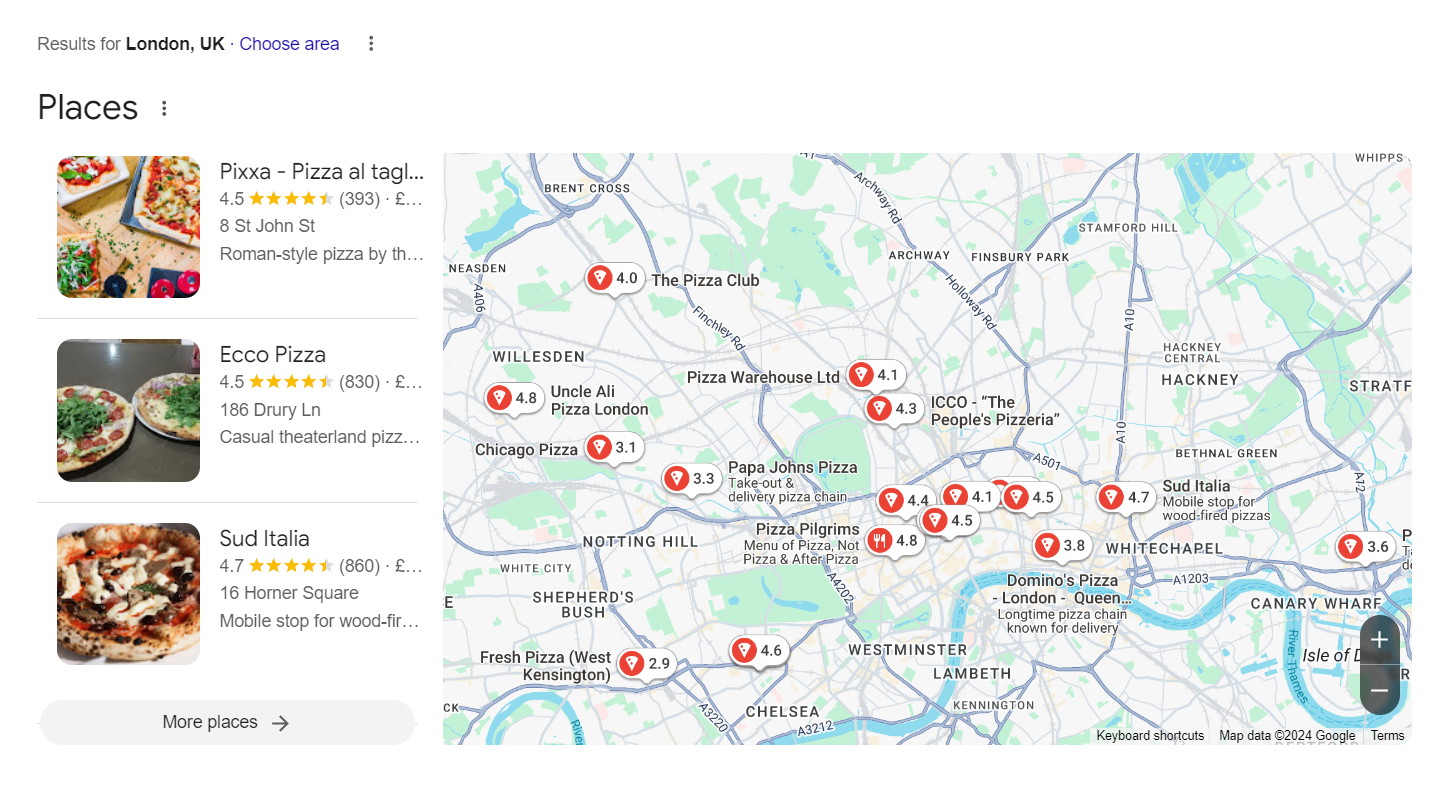1449x792 pixels.
Task: Click the Pizza Warehouse Ltd map label
Action: click(x=763, y=378)
